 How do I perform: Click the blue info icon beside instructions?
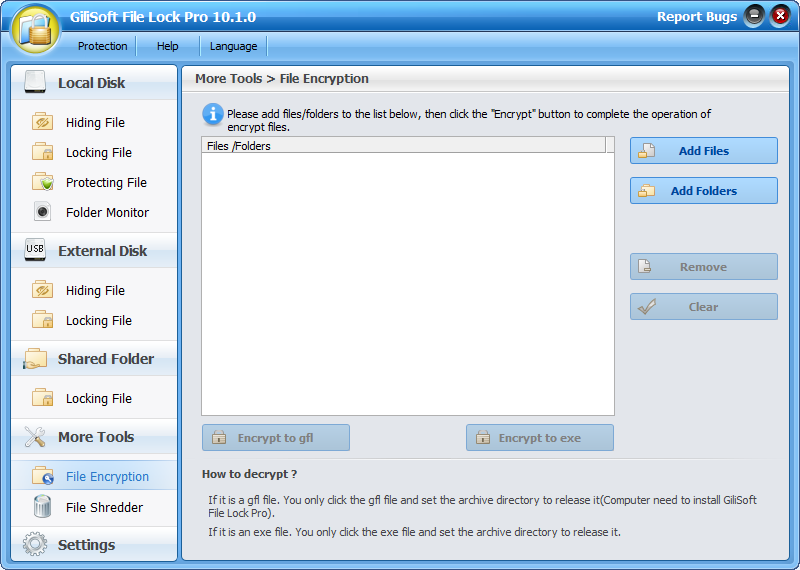click(x=213, y=114)
